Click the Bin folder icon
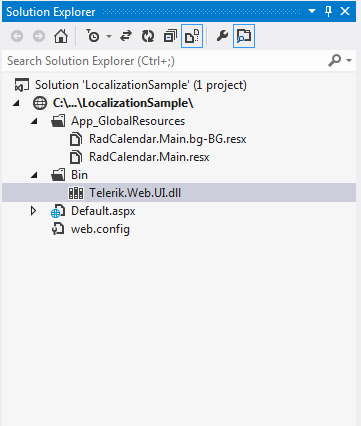 [x=58, y=175]
